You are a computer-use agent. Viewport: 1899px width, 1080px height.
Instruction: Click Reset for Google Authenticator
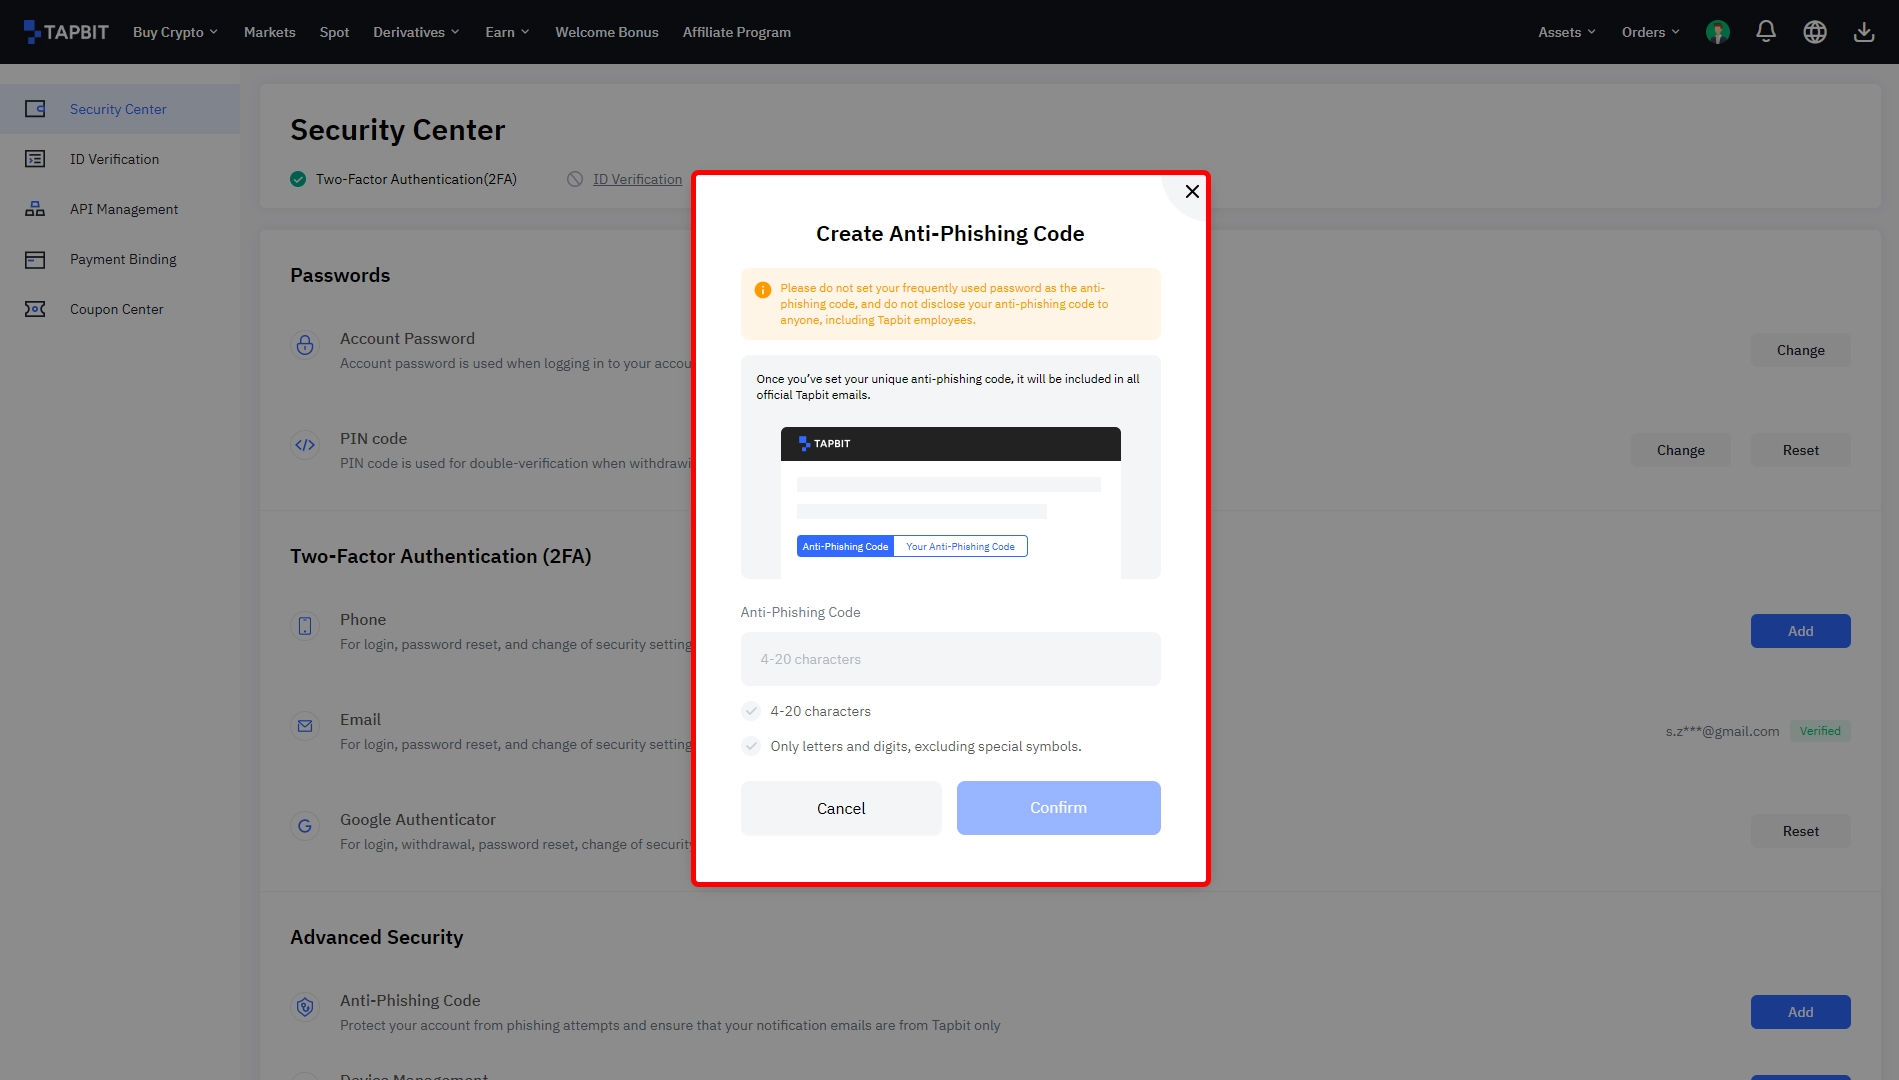1800,831
